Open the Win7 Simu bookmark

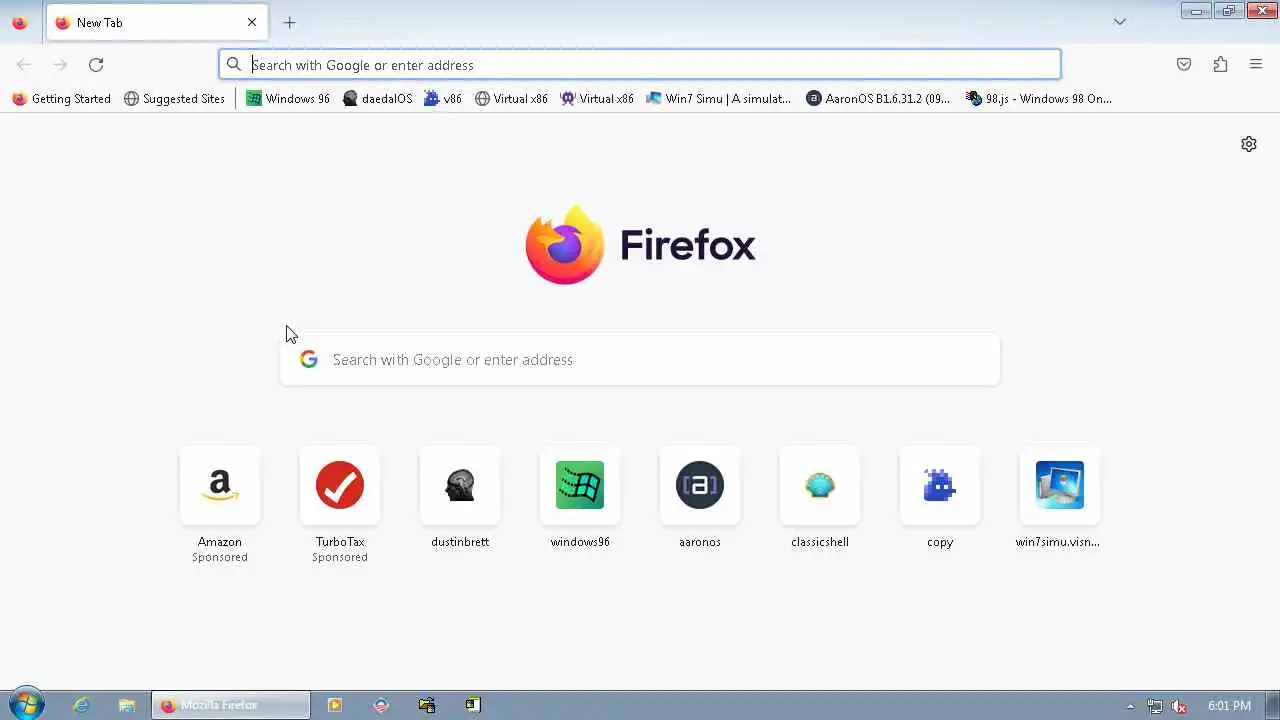pos(718,99)
